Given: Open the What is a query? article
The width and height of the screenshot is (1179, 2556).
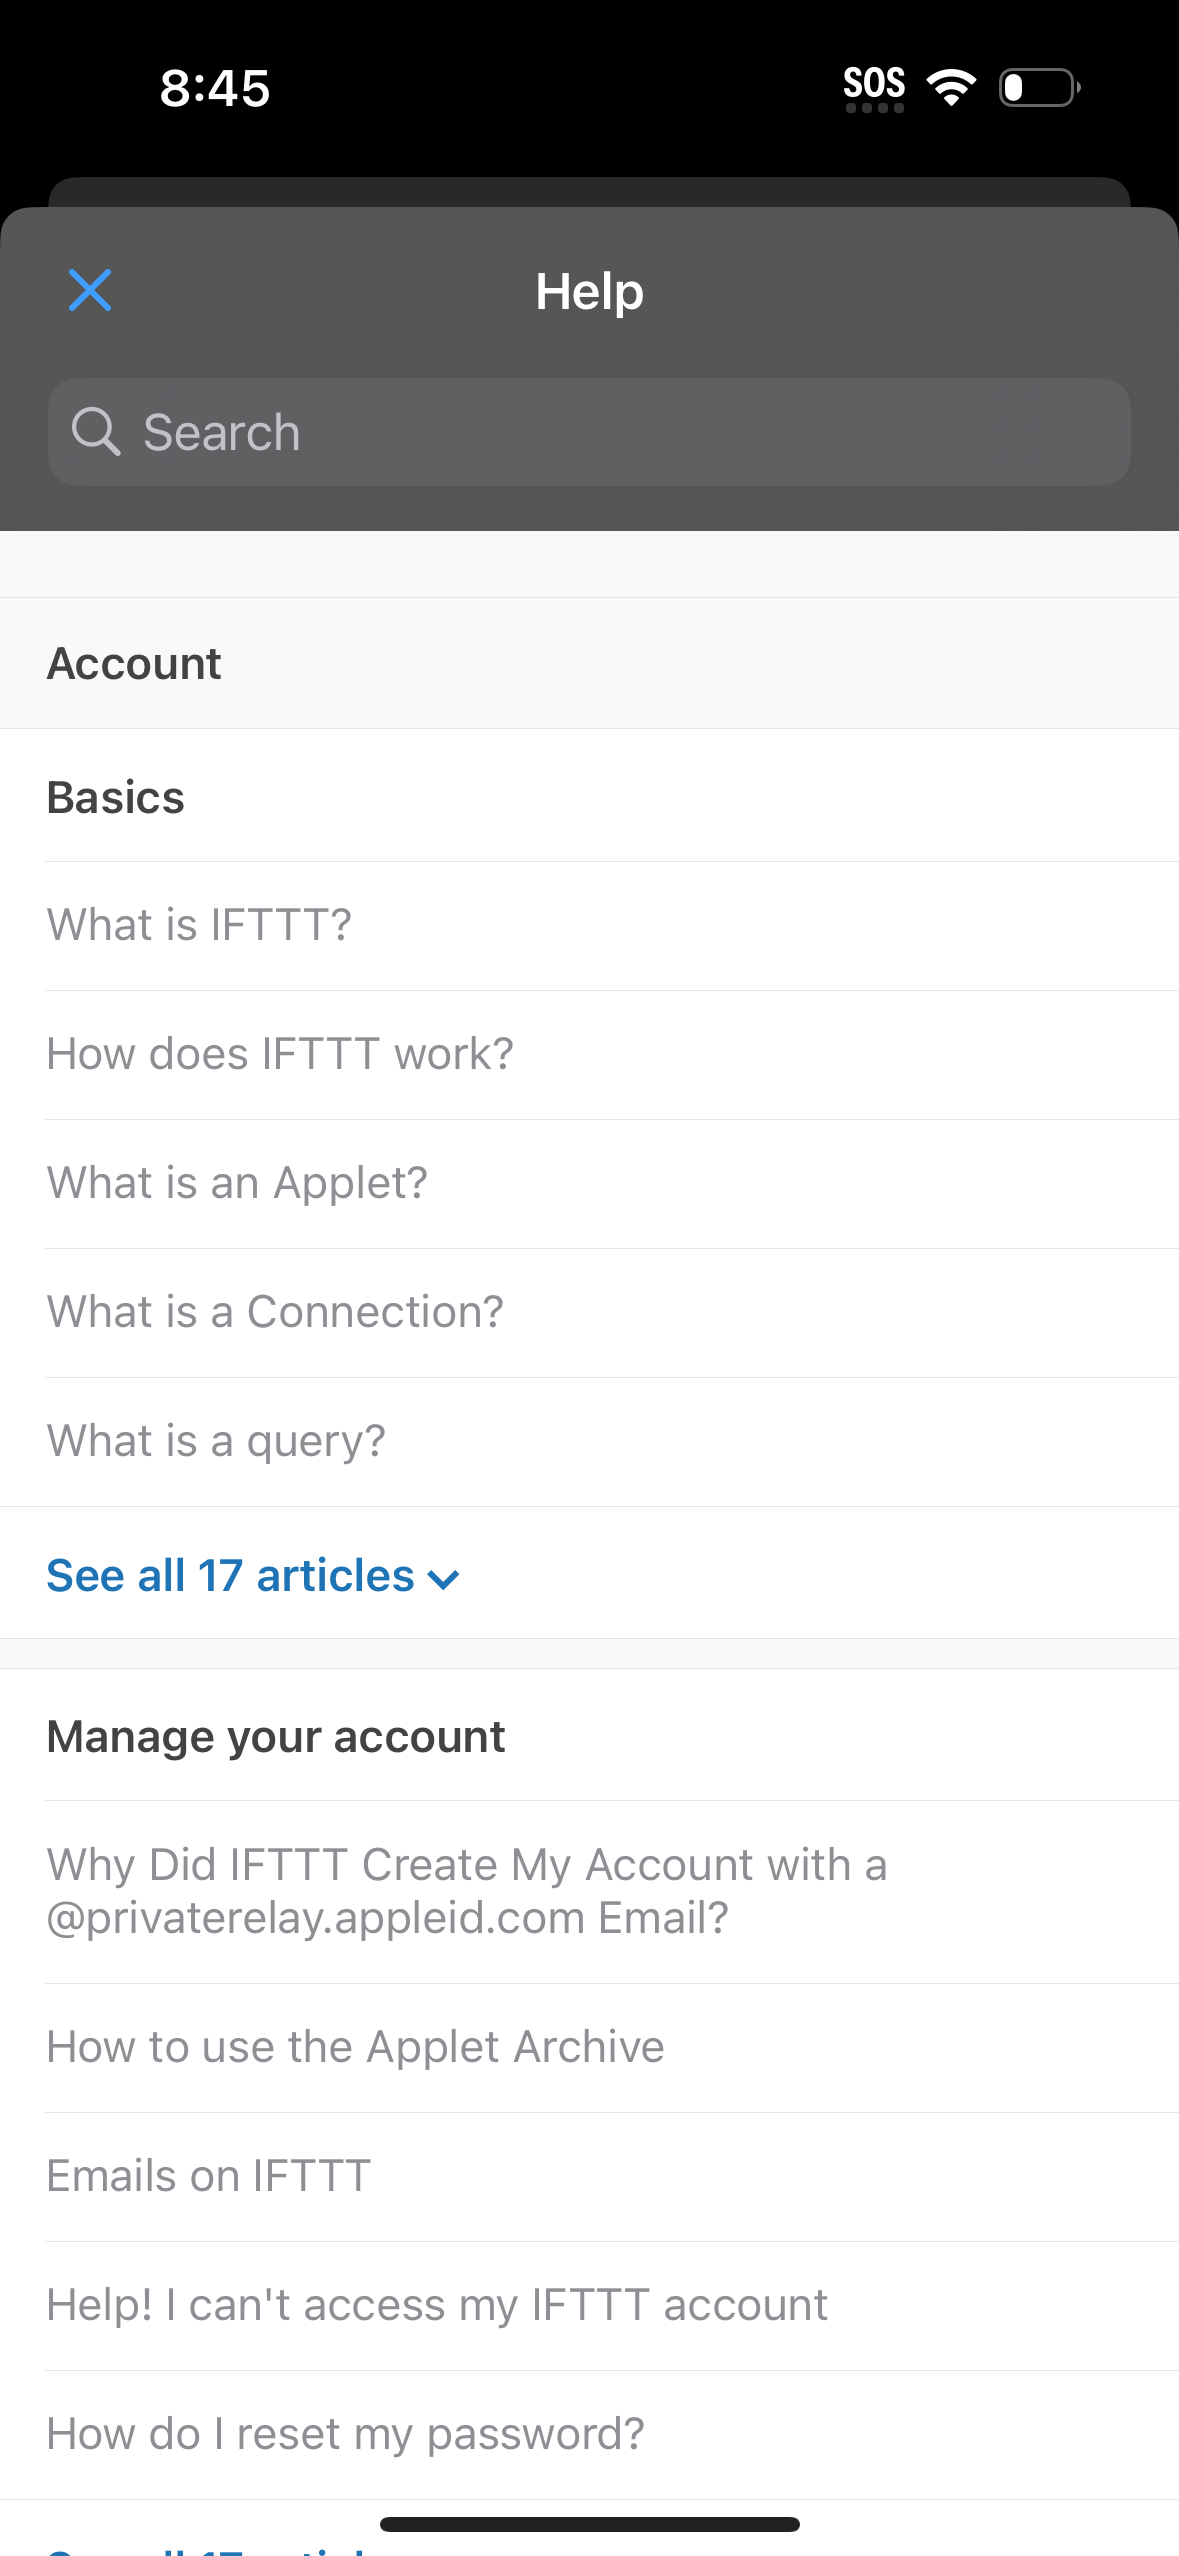Looking at the screenshot, I should [x=216, y=1439].
